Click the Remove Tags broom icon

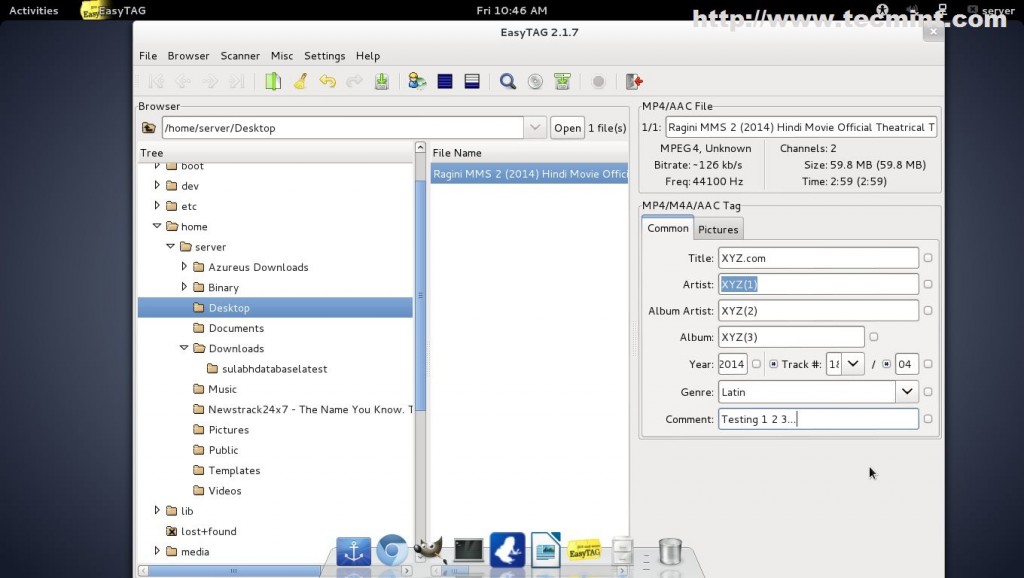(x=299, y=81)
